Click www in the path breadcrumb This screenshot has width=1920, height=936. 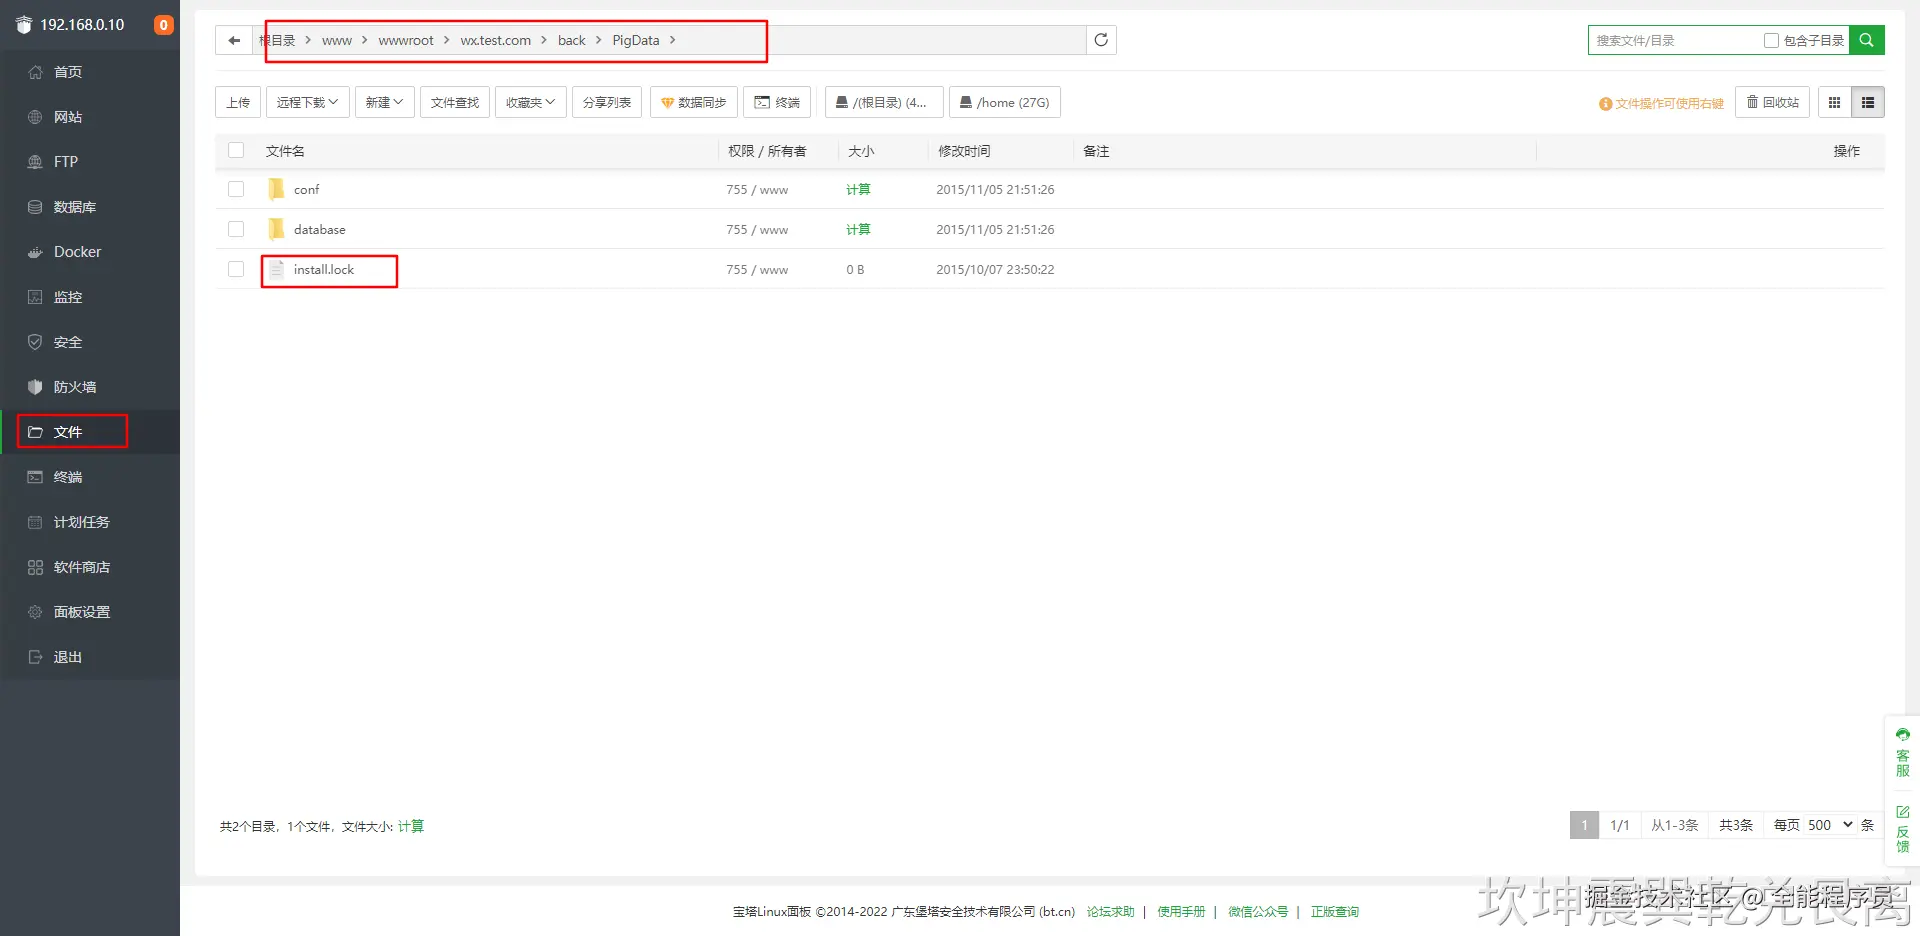click(337, 40)
